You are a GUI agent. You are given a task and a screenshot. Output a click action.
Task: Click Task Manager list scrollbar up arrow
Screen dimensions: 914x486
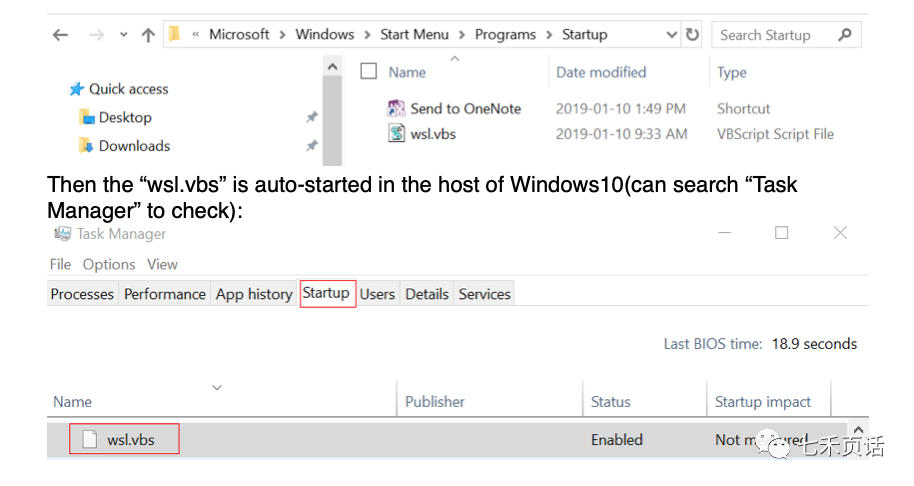[858, 429]
